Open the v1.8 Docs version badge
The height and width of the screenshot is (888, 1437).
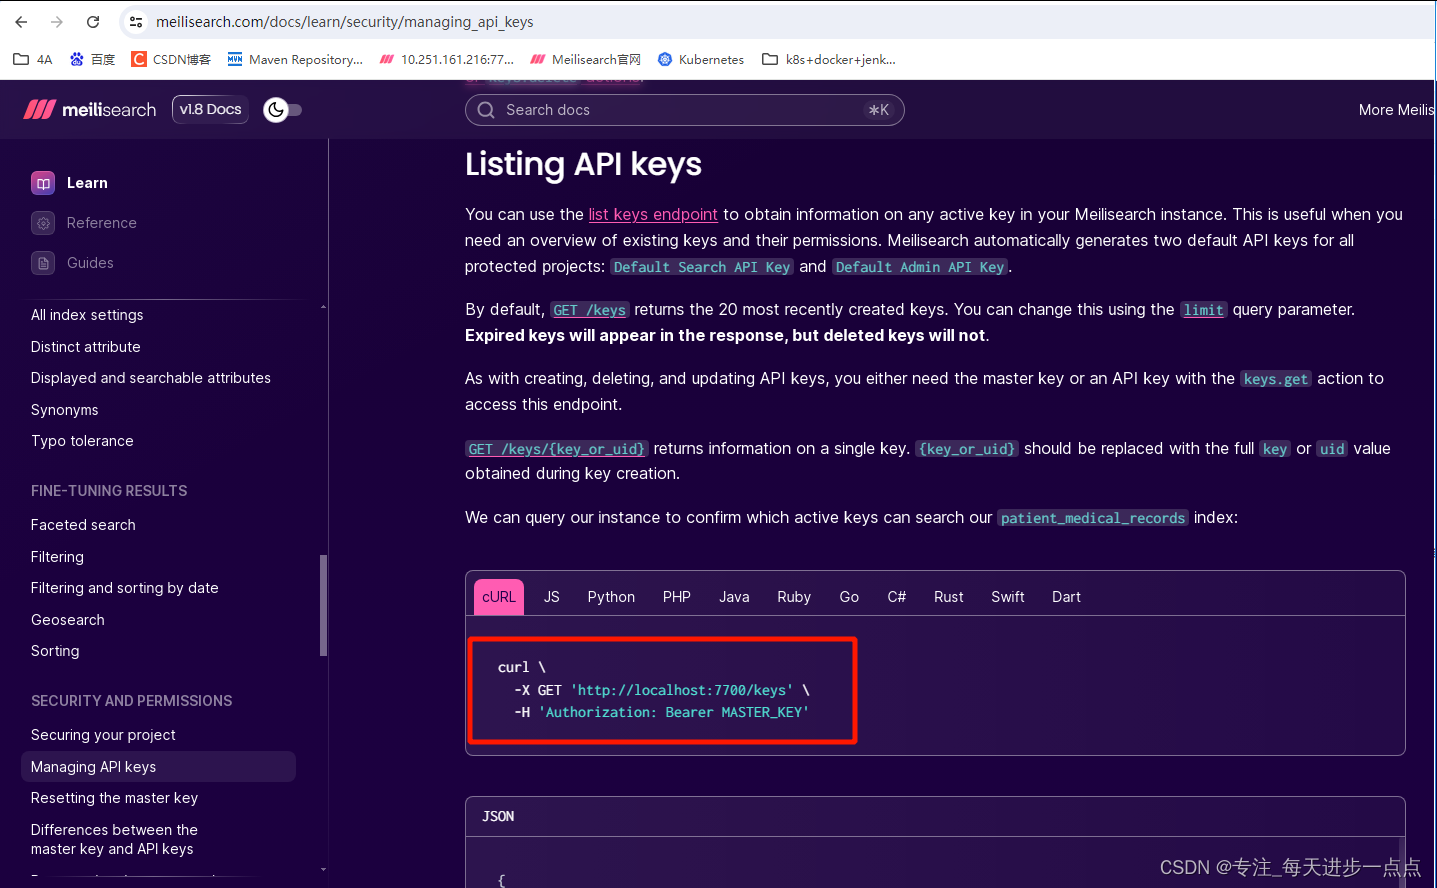coord(210,109)
